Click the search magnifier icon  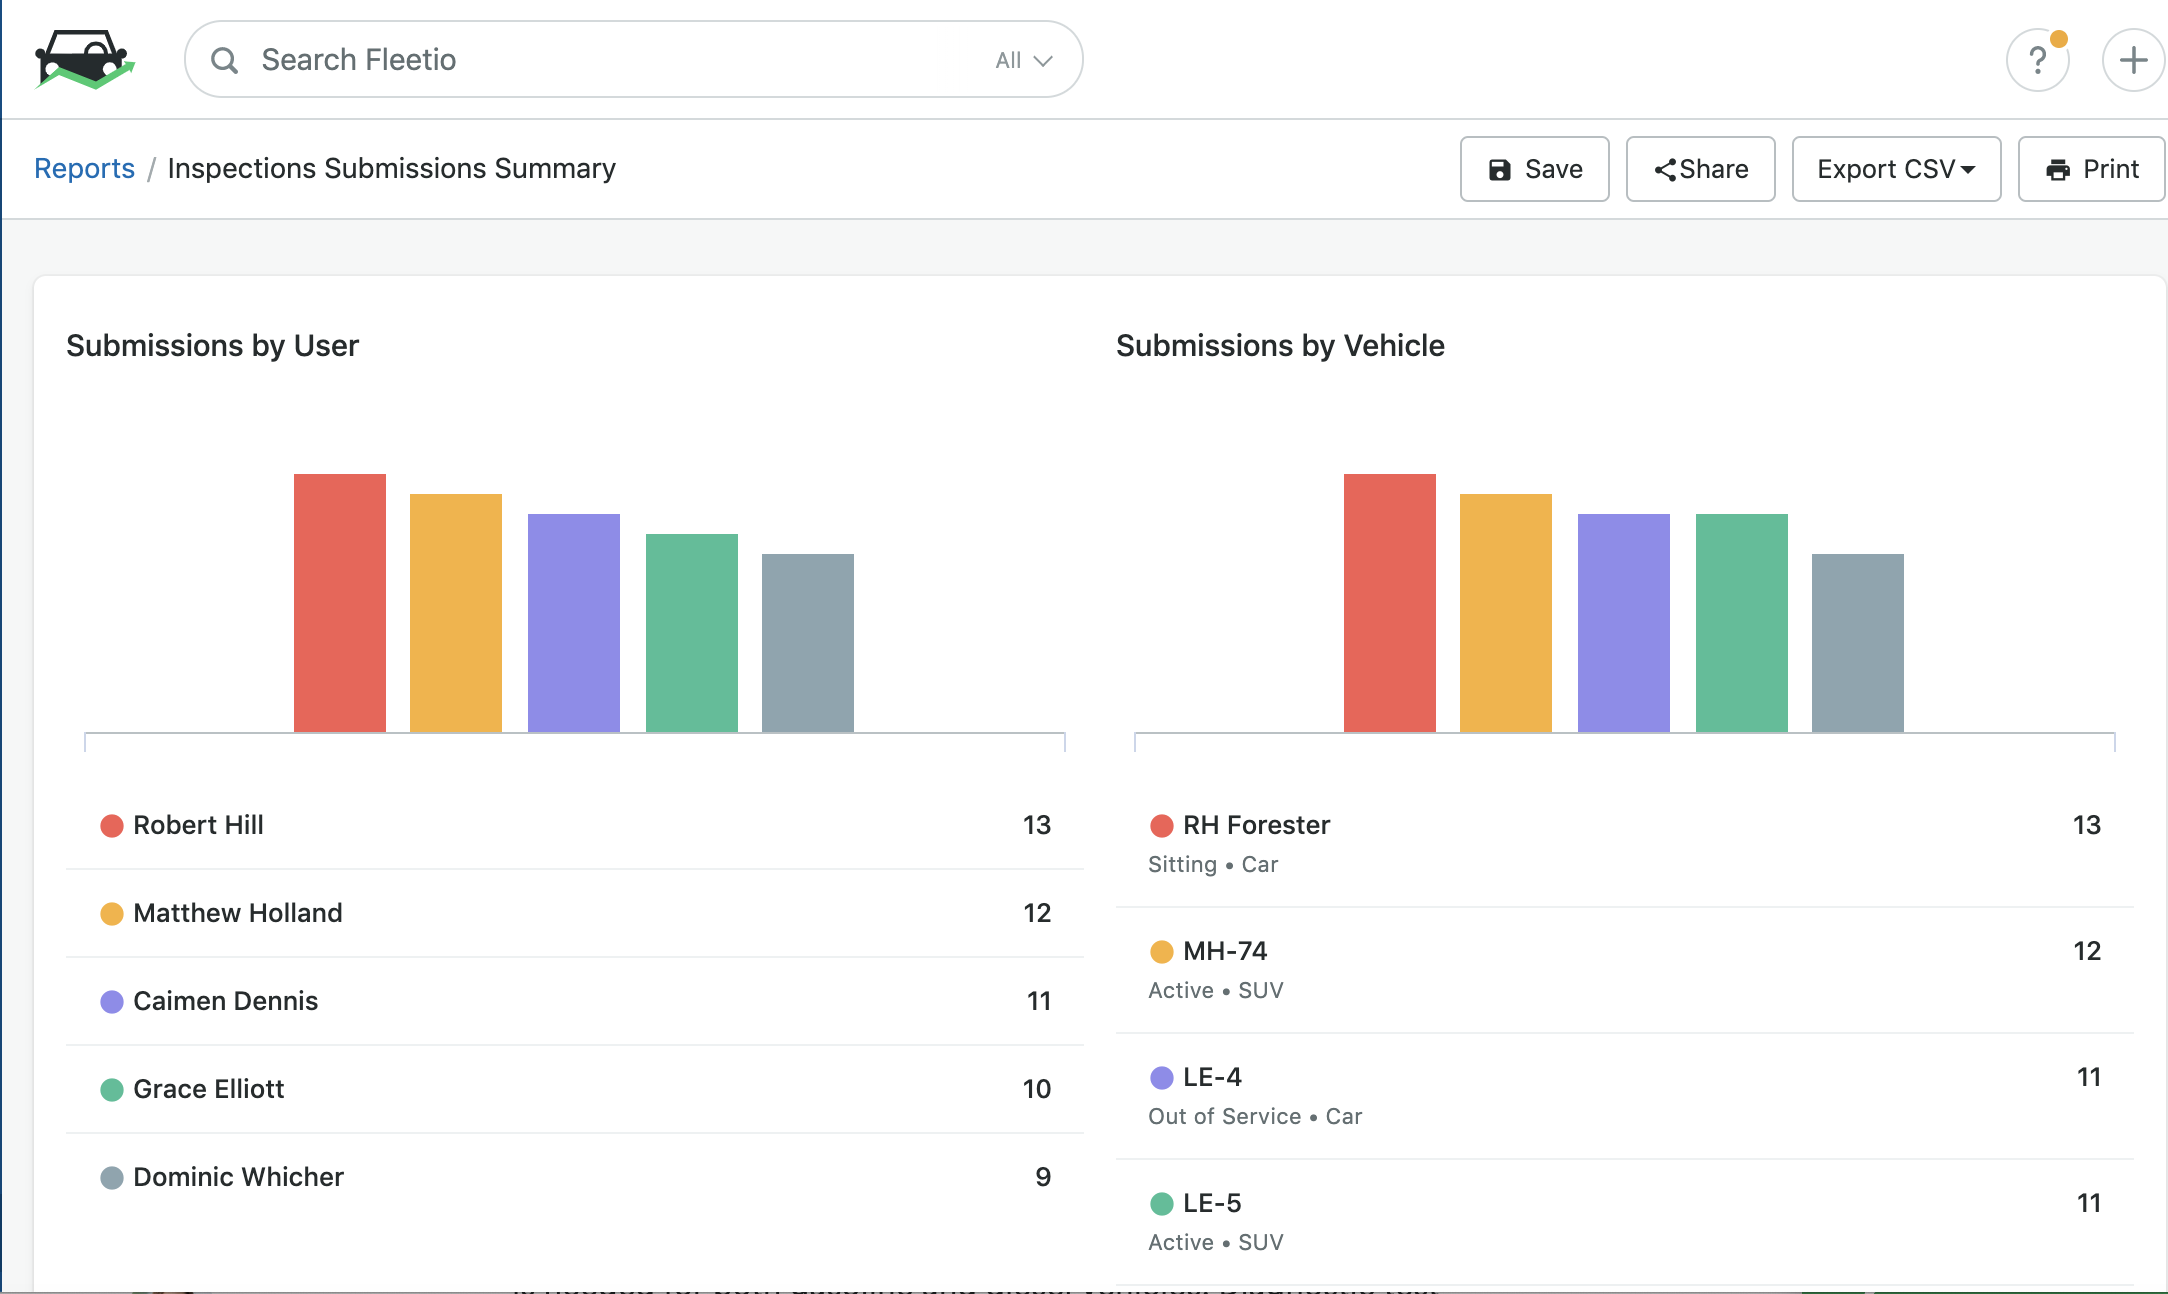(x=225, y=60)
